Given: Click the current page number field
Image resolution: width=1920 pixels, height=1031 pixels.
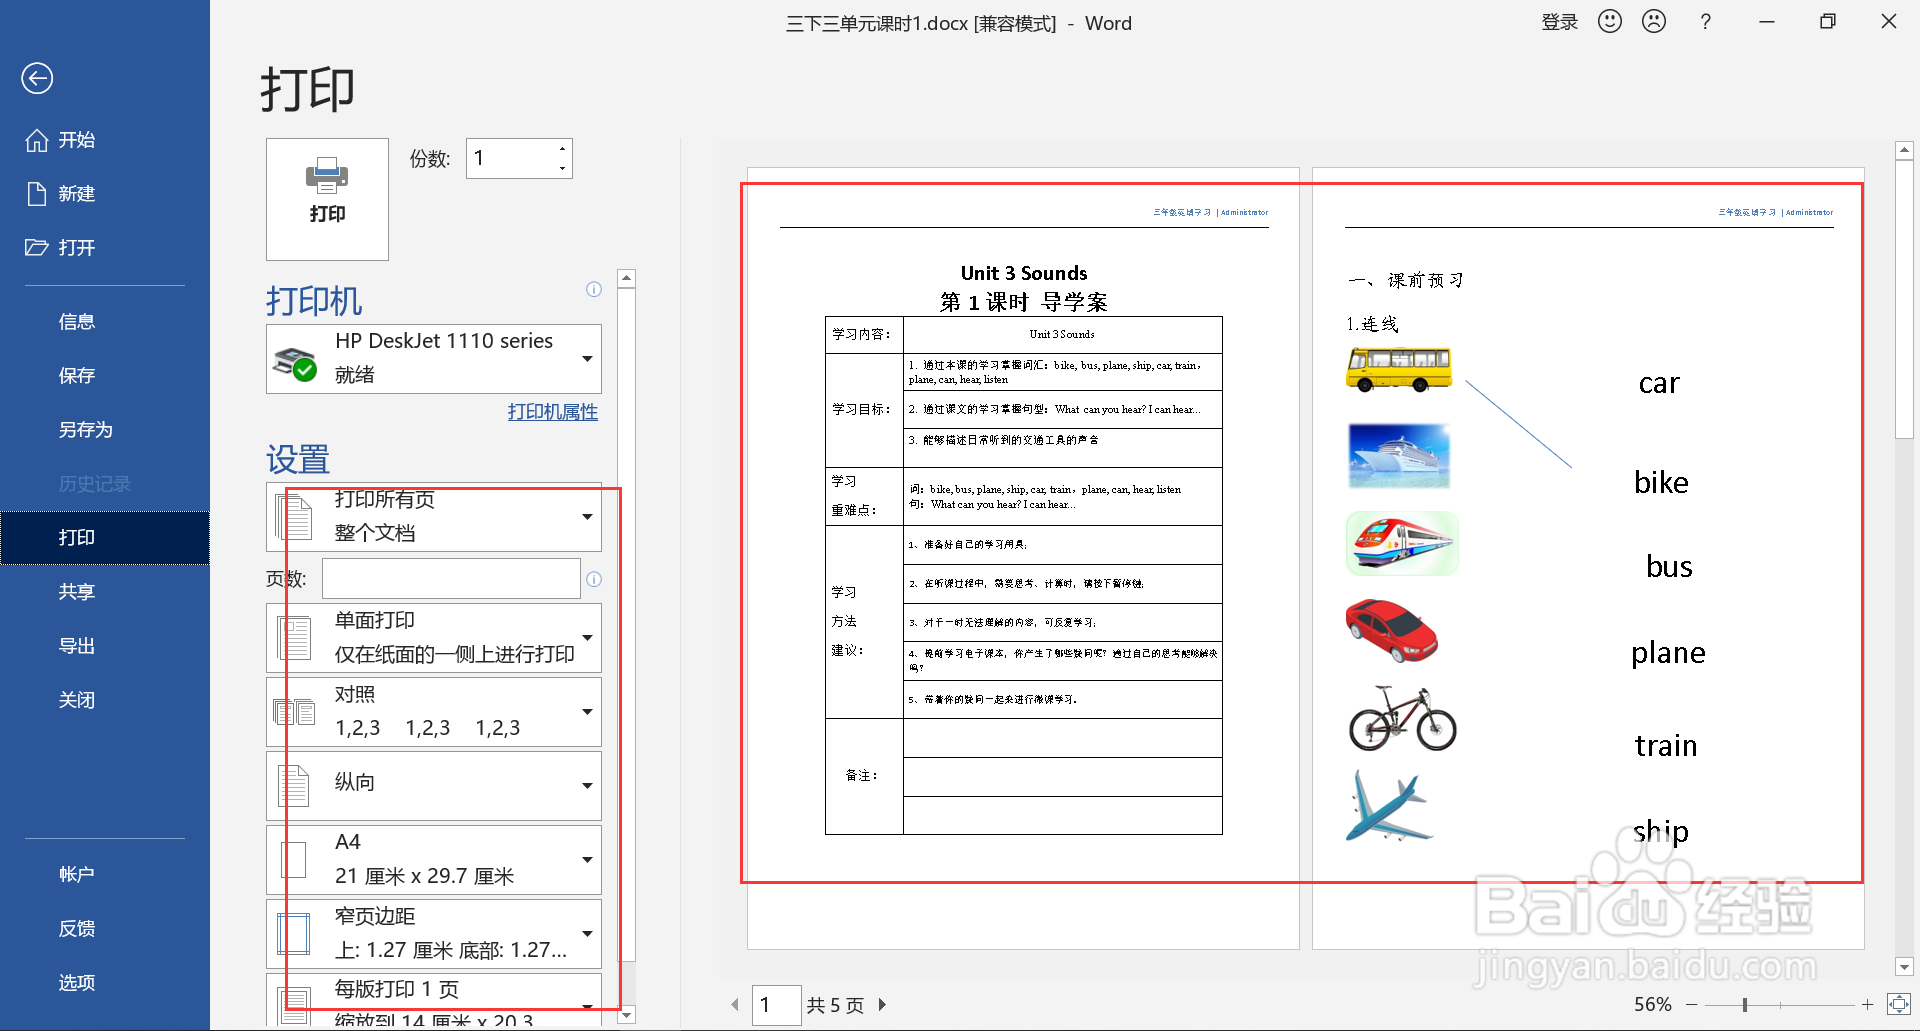Looking at the screenshot, I should point(776,1005).
